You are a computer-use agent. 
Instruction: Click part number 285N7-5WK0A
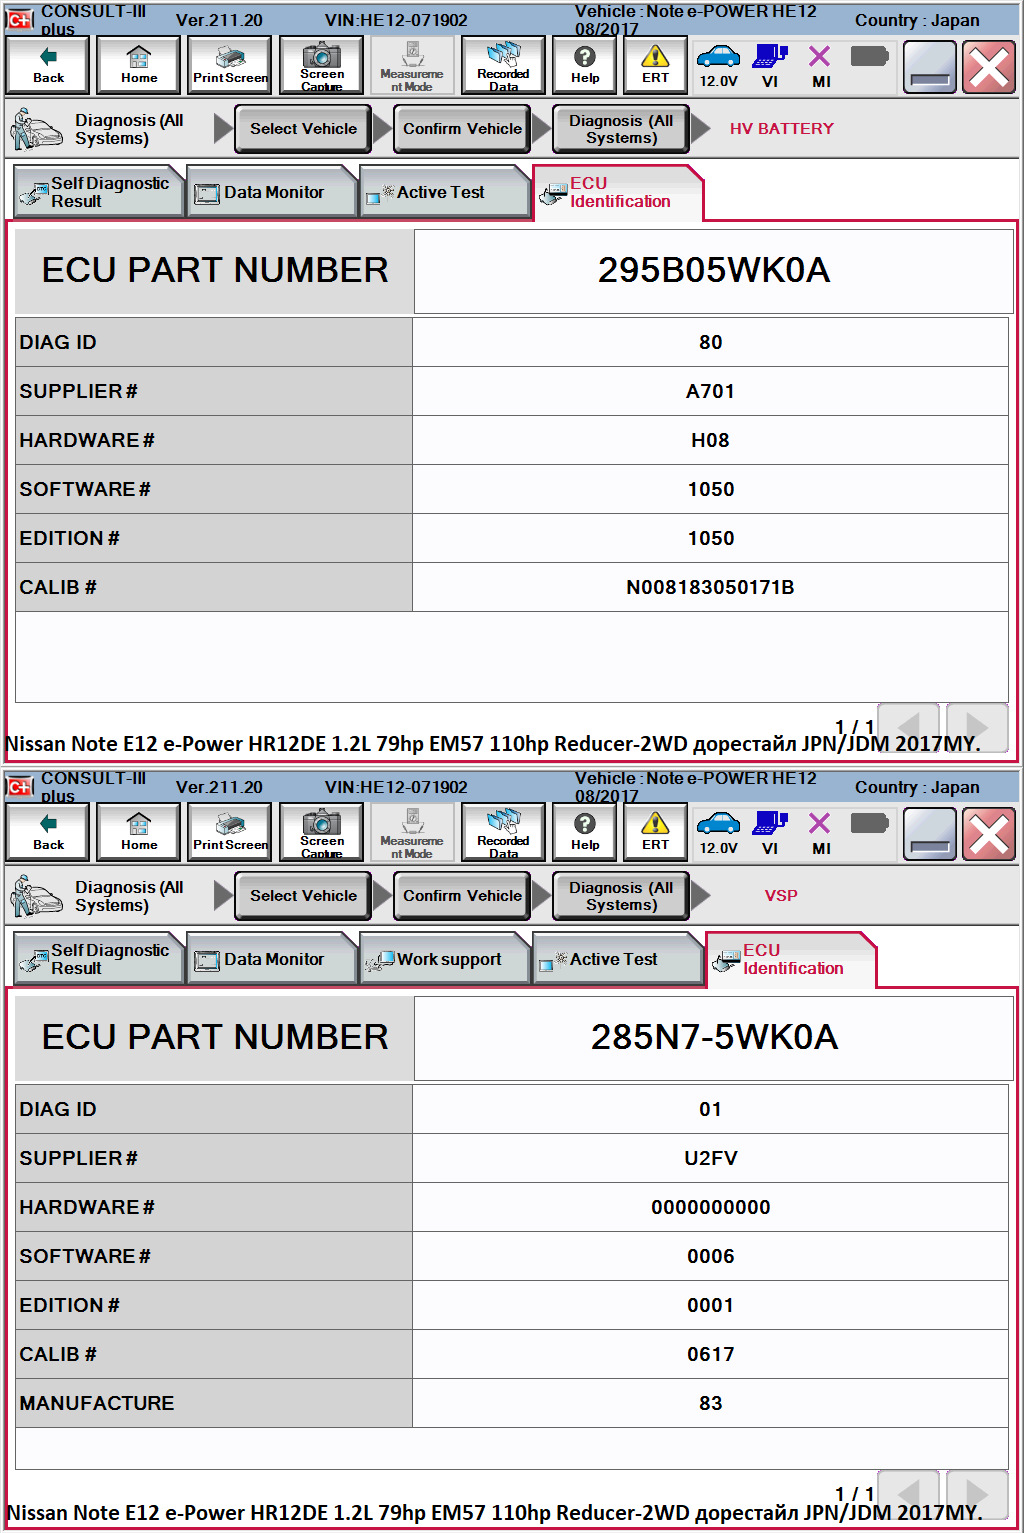click(714, 1038)
